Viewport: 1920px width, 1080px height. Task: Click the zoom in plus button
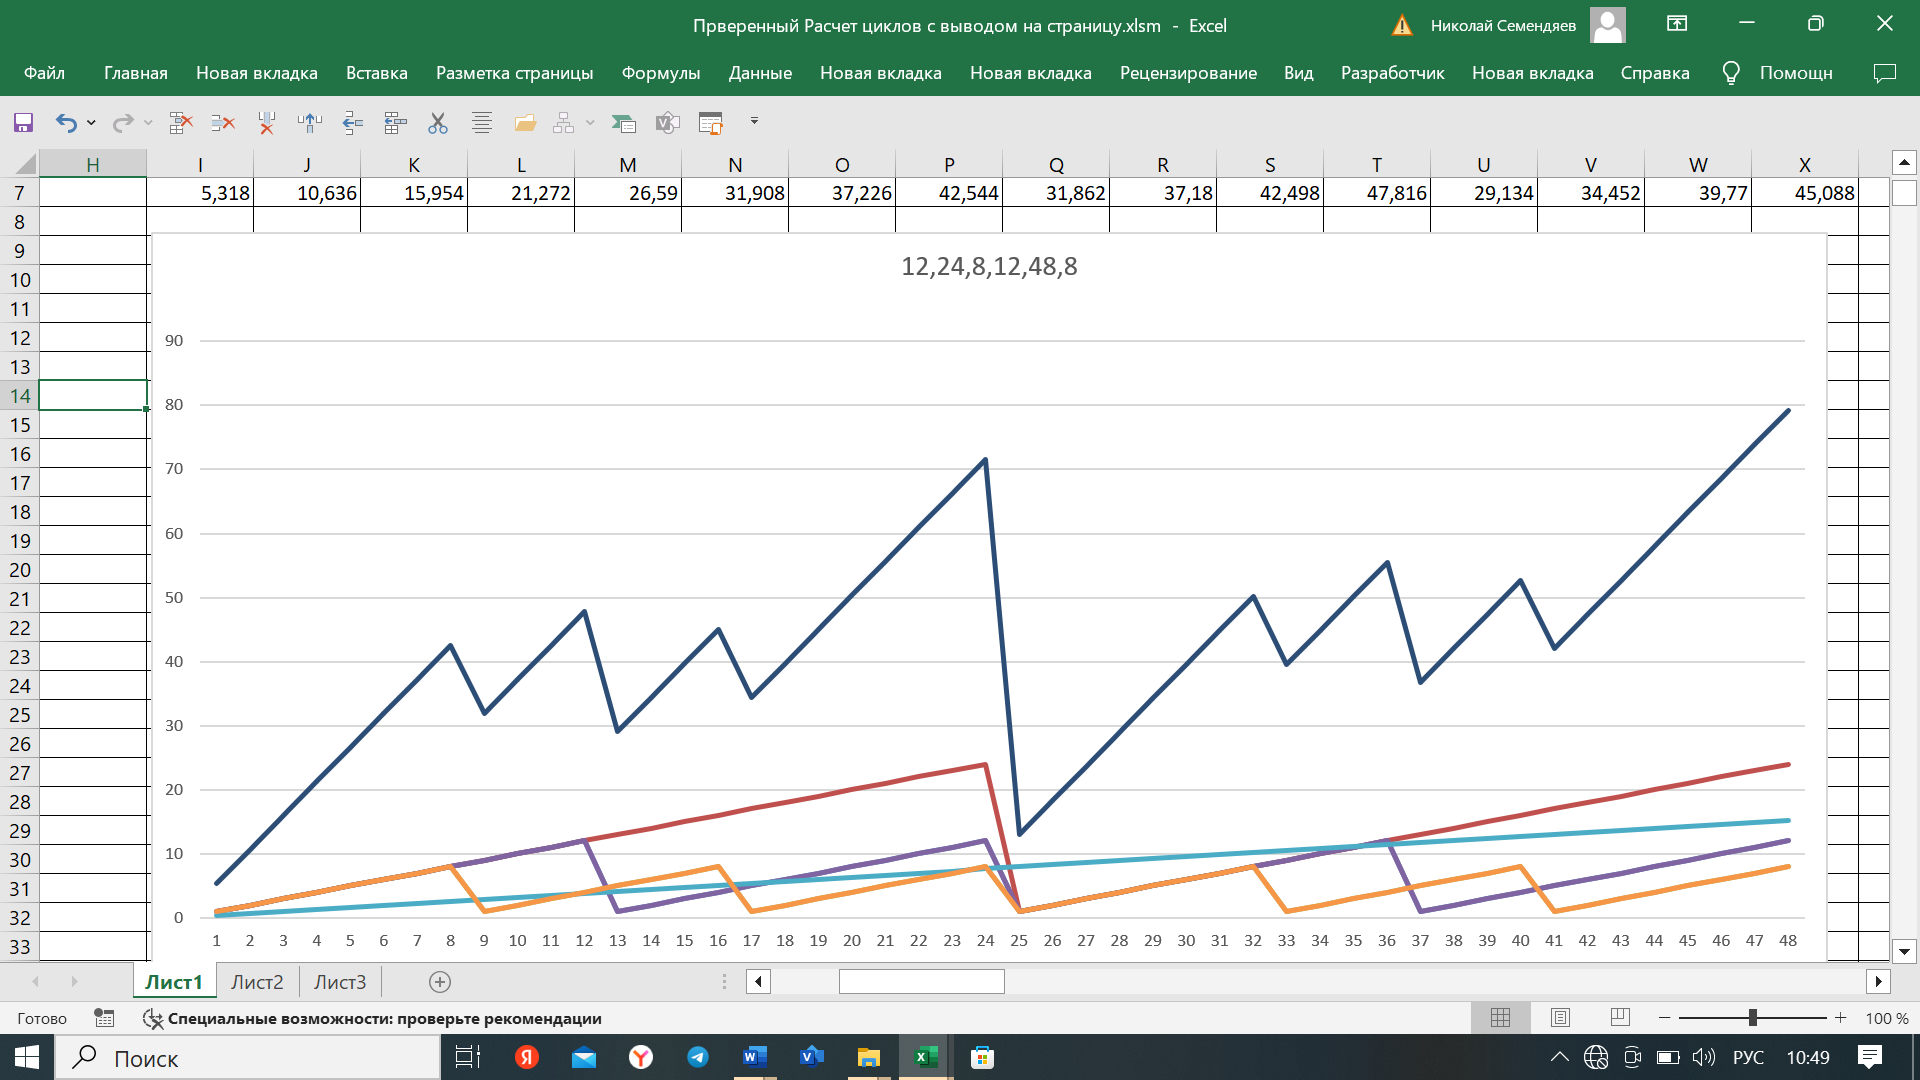click(1840, 1018)
